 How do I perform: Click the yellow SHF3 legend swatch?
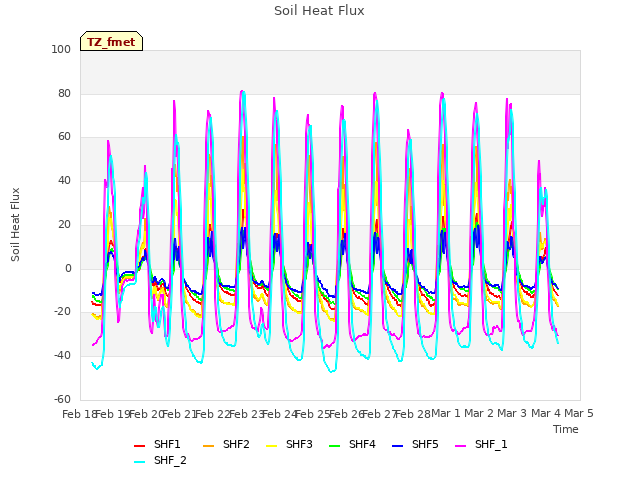coord(271,446)
